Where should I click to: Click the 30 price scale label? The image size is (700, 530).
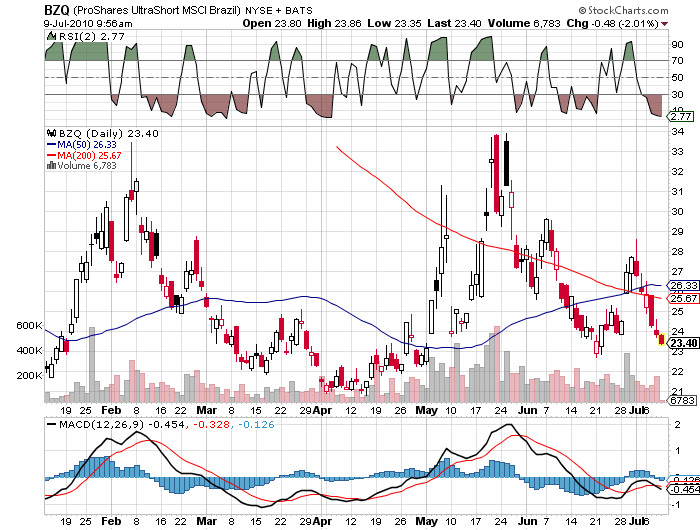(677, 211)
